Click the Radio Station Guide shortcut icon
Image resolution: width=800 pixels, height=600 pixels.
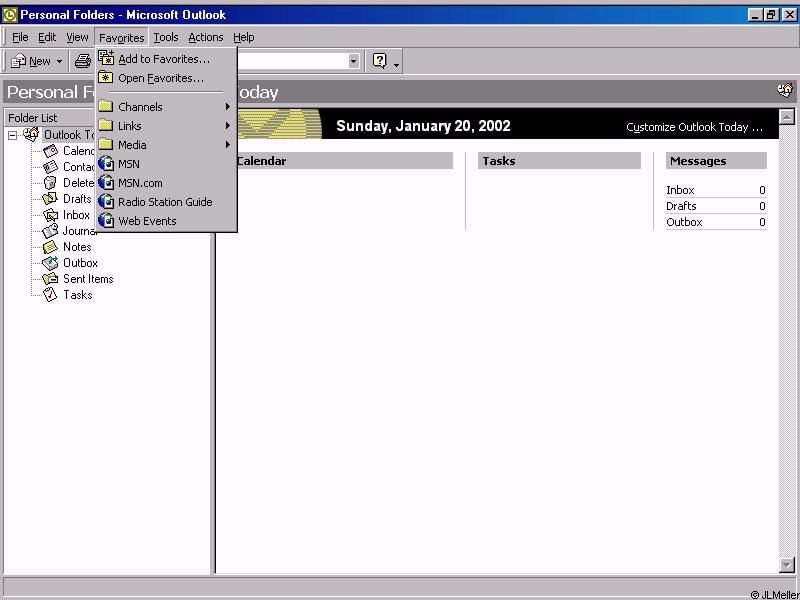[x=106, y=202]
